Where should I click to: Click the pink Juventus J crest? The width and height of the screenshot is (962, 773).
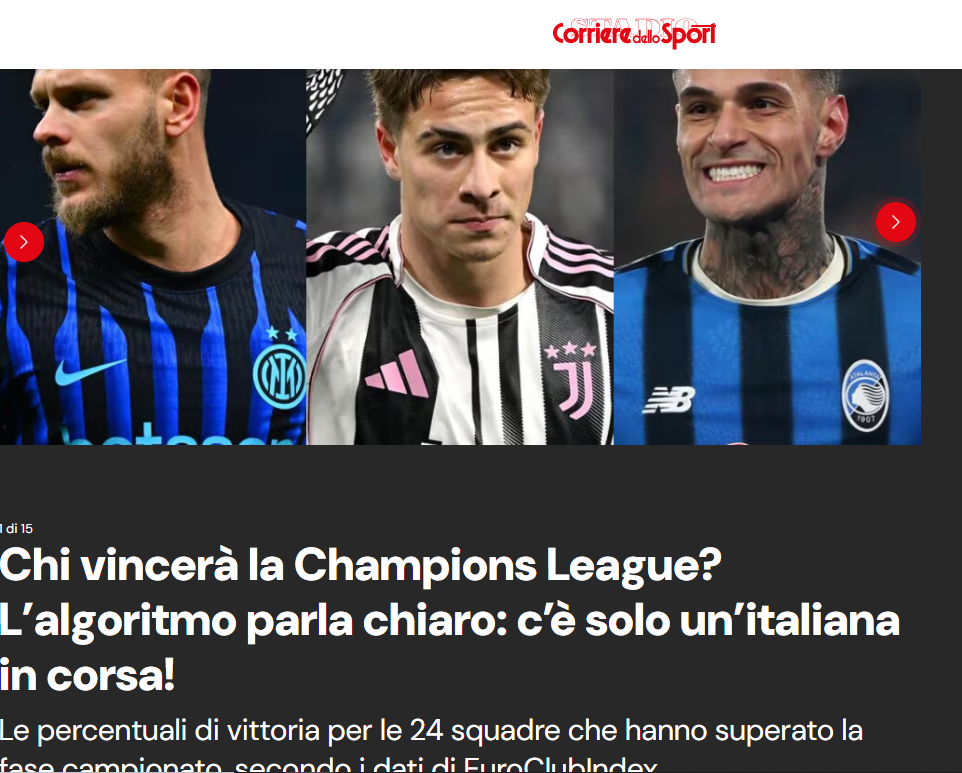point(575,389)
